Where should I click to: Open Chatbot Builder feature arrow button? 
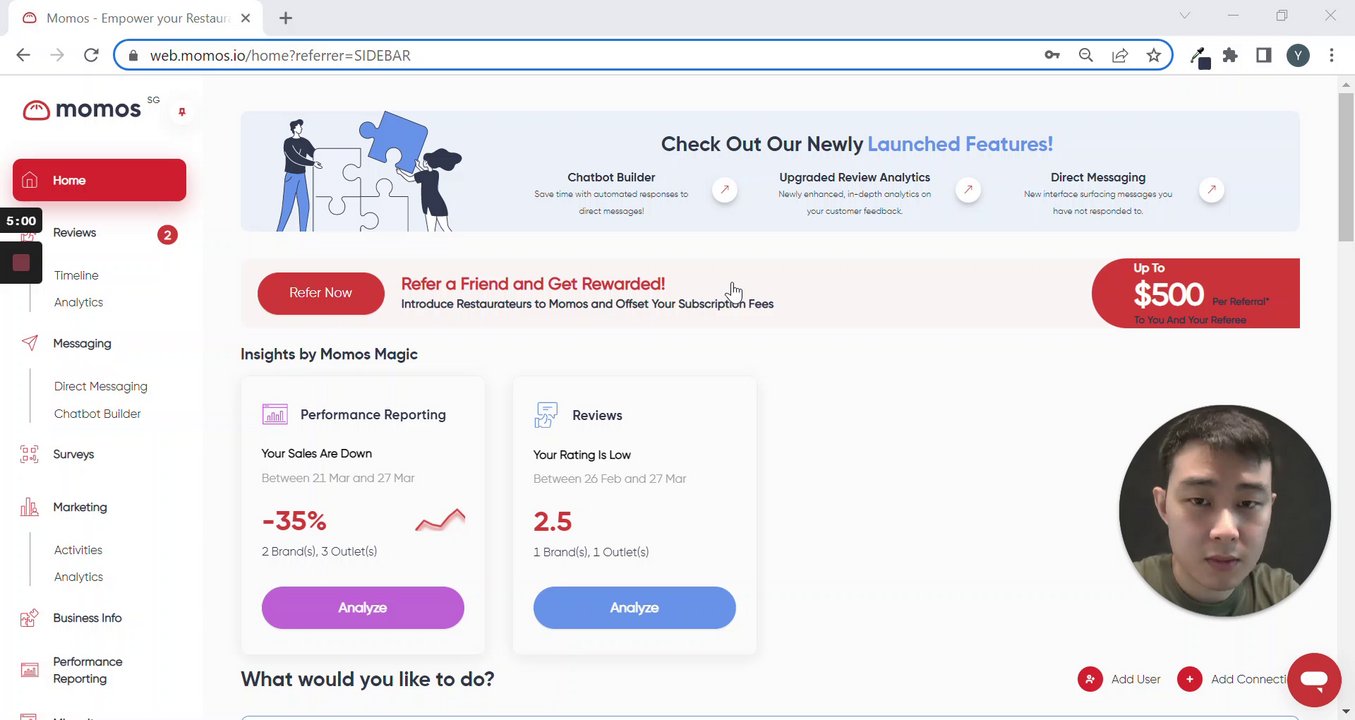click(725, 189)
